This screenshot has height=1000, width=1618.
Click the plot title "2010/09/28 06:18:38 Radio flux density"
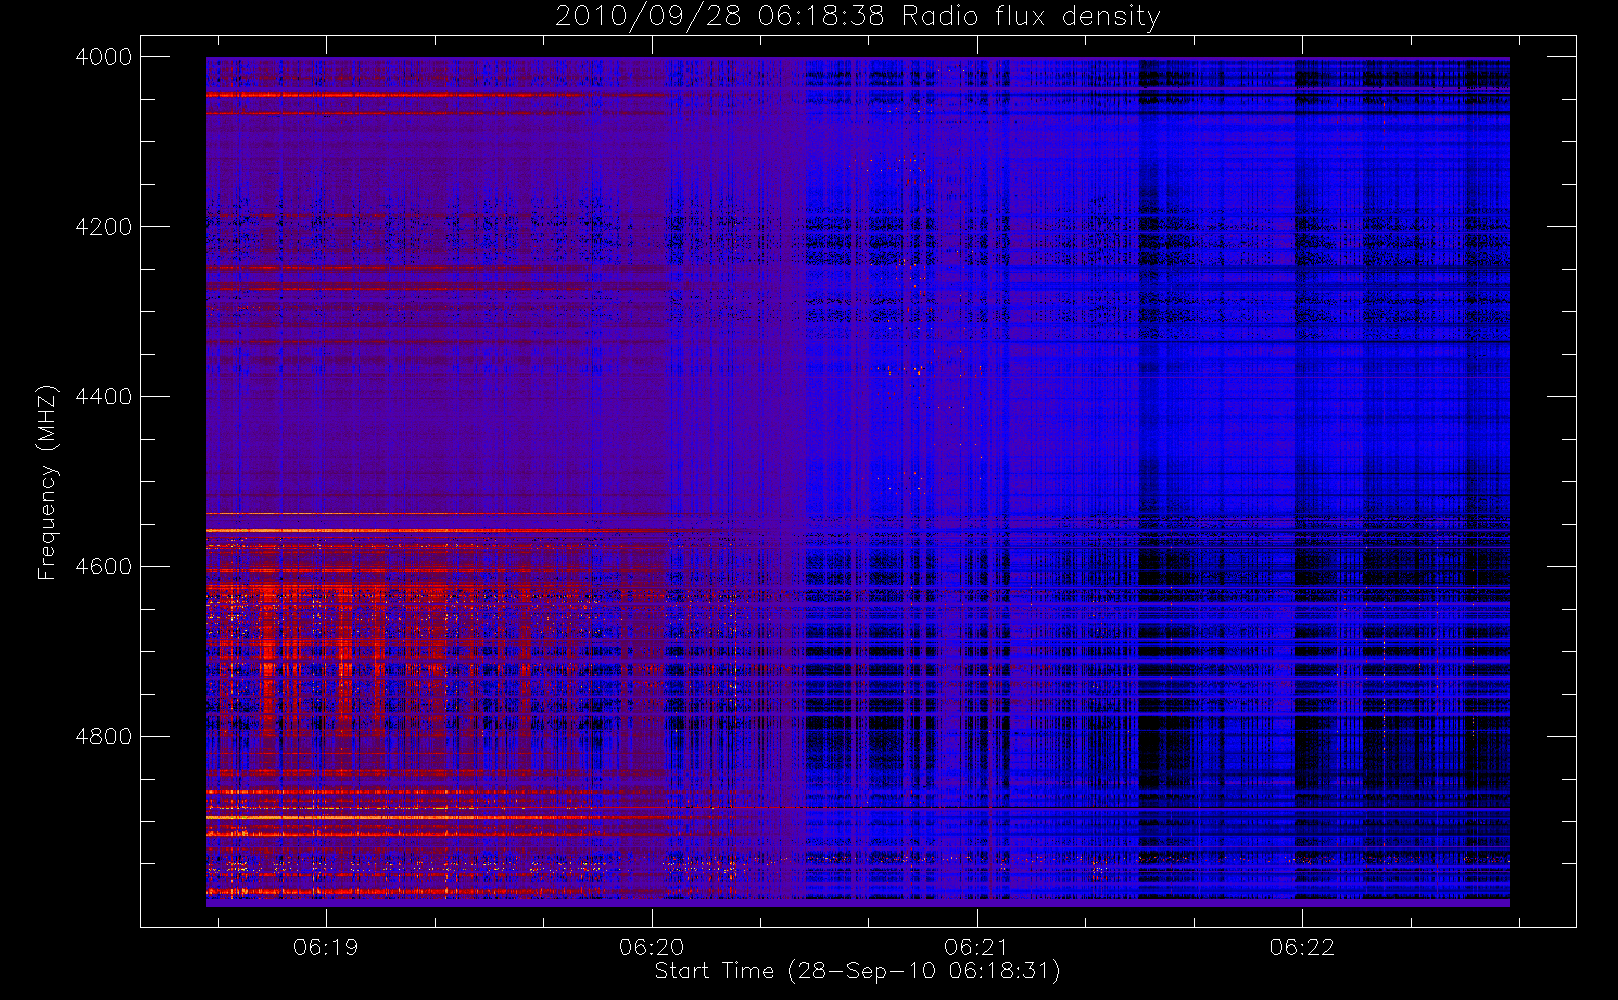coord(858,17)
